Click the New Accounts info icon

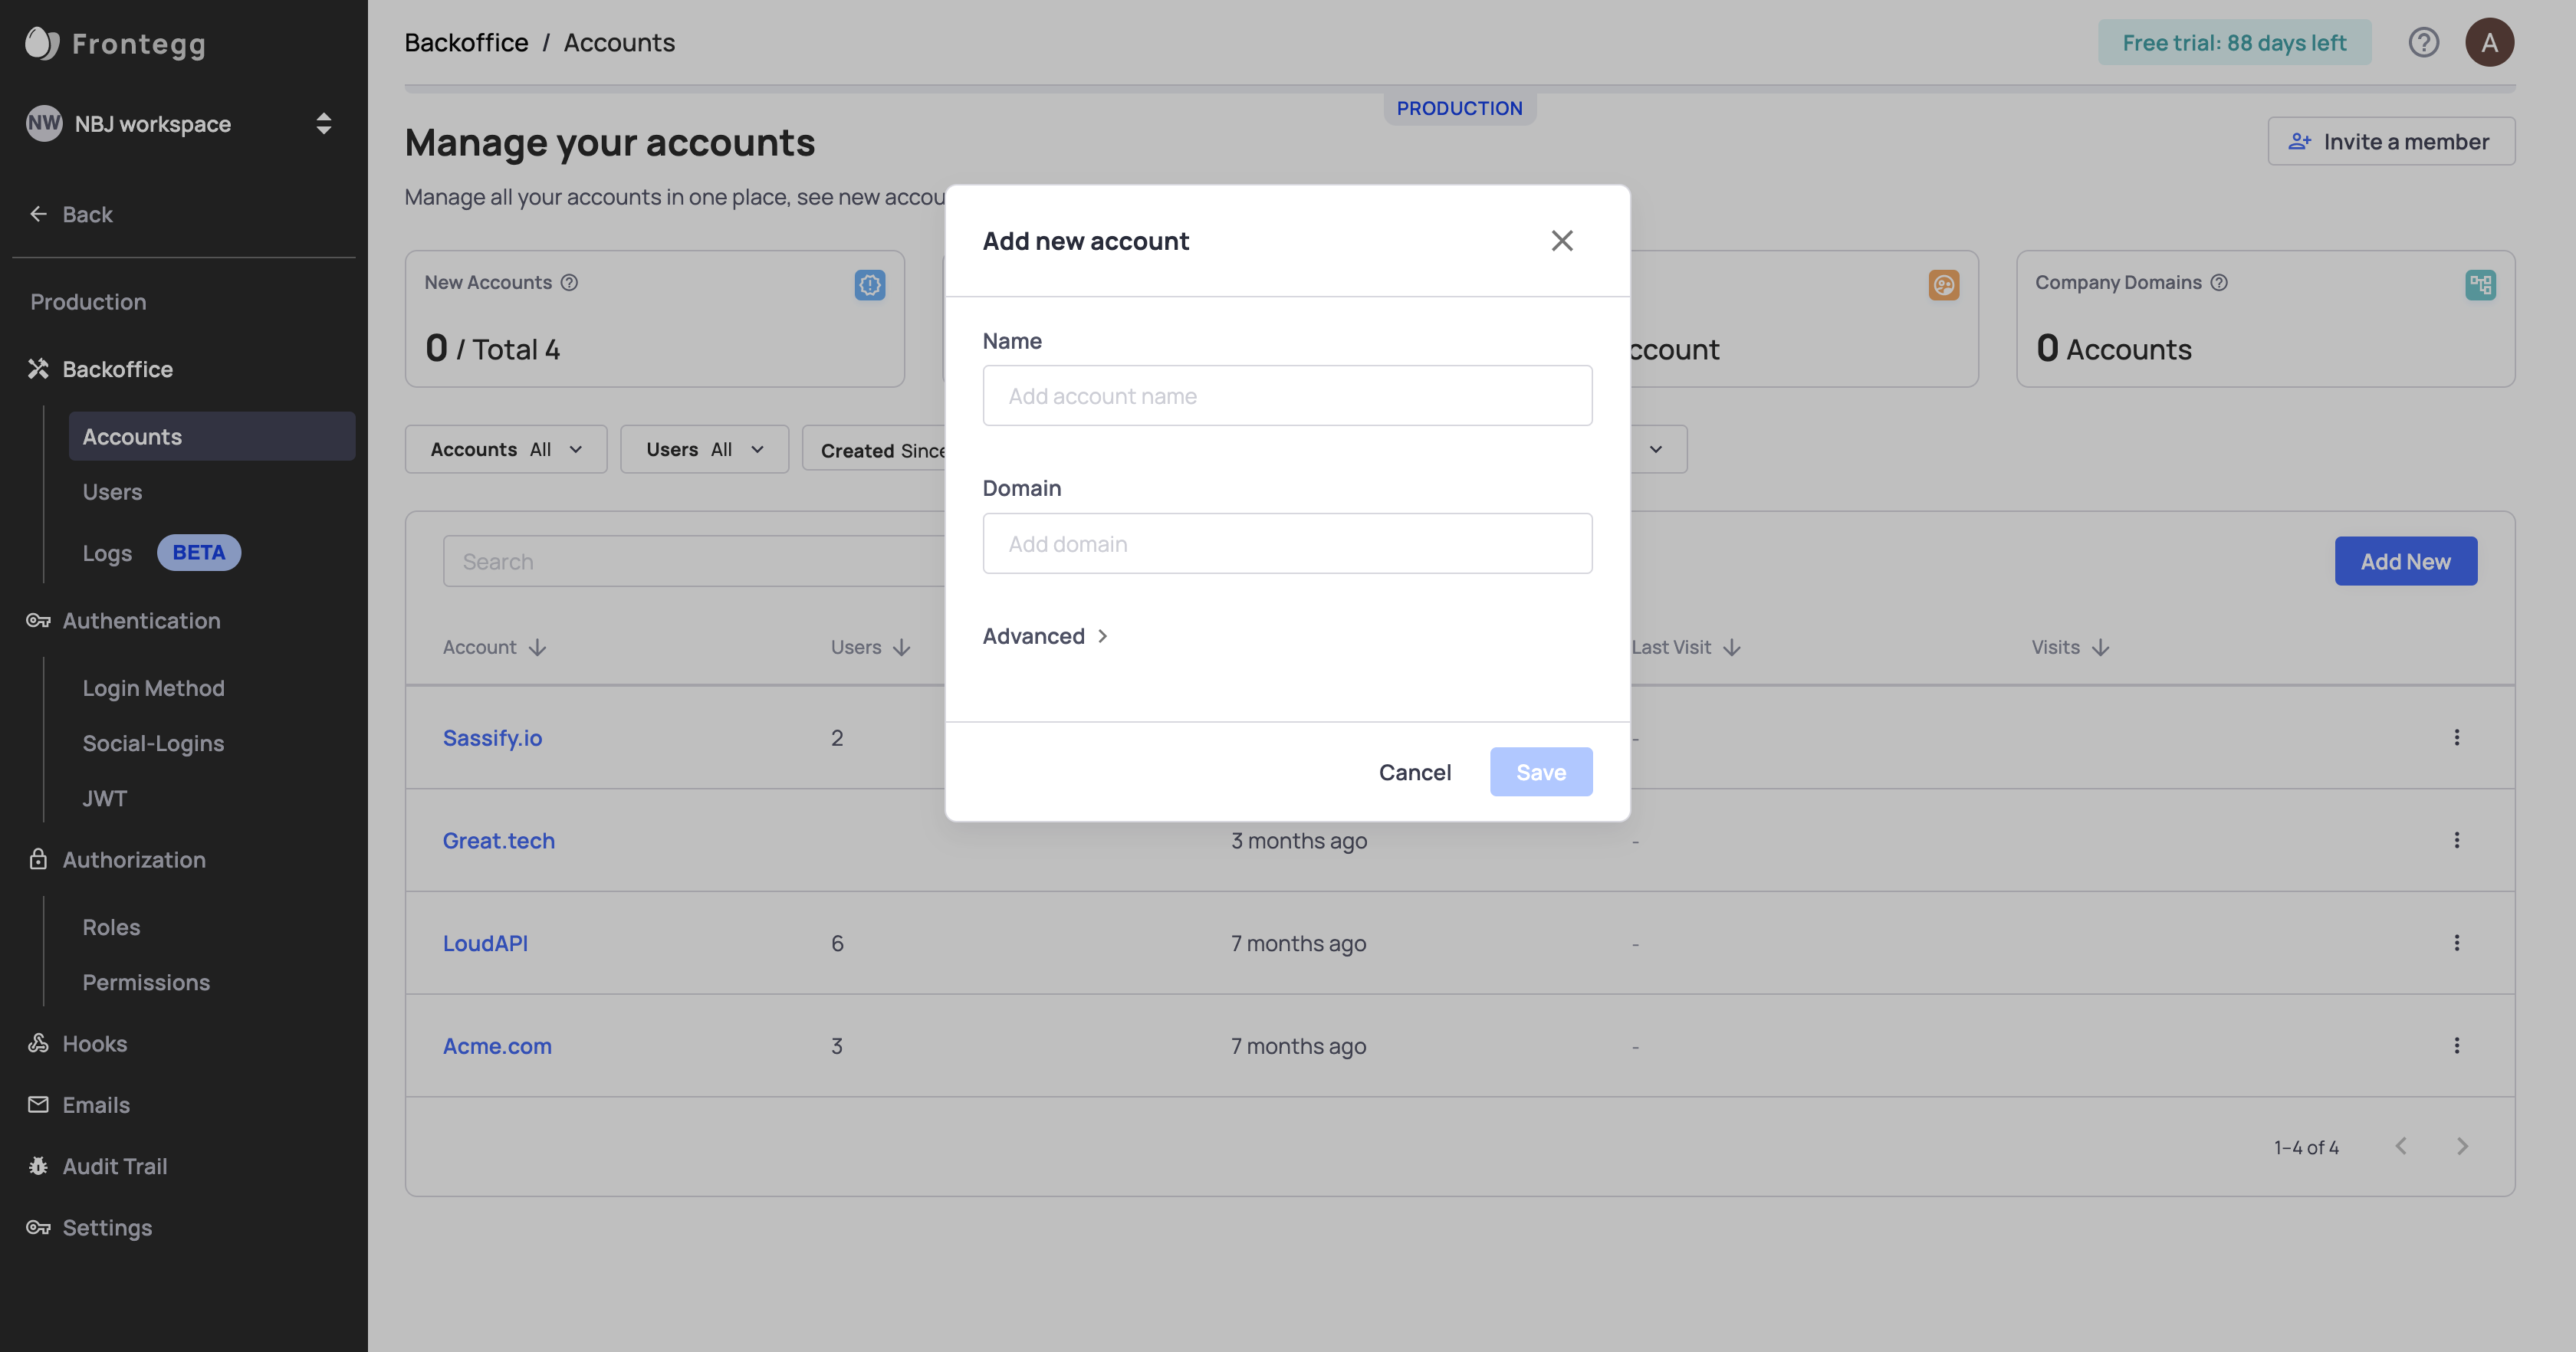569,283
